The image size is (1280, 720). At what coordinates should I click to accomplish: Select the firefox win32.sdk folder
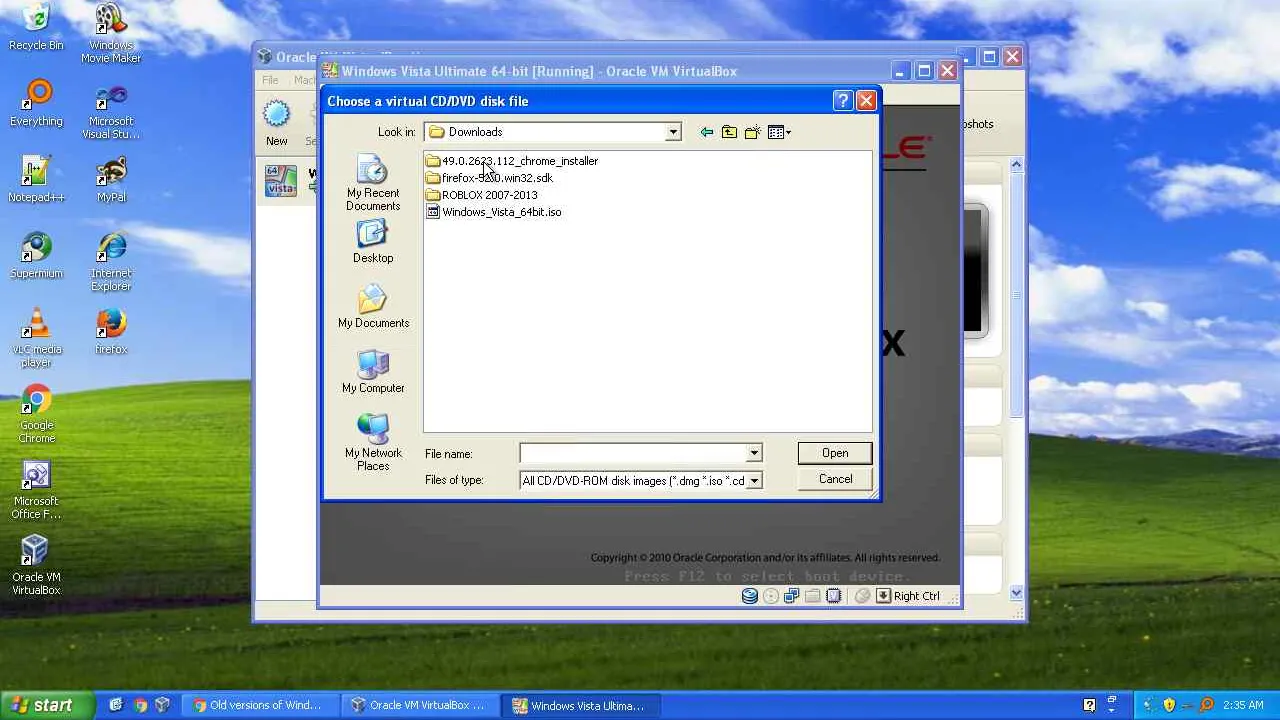click(488, 178)
